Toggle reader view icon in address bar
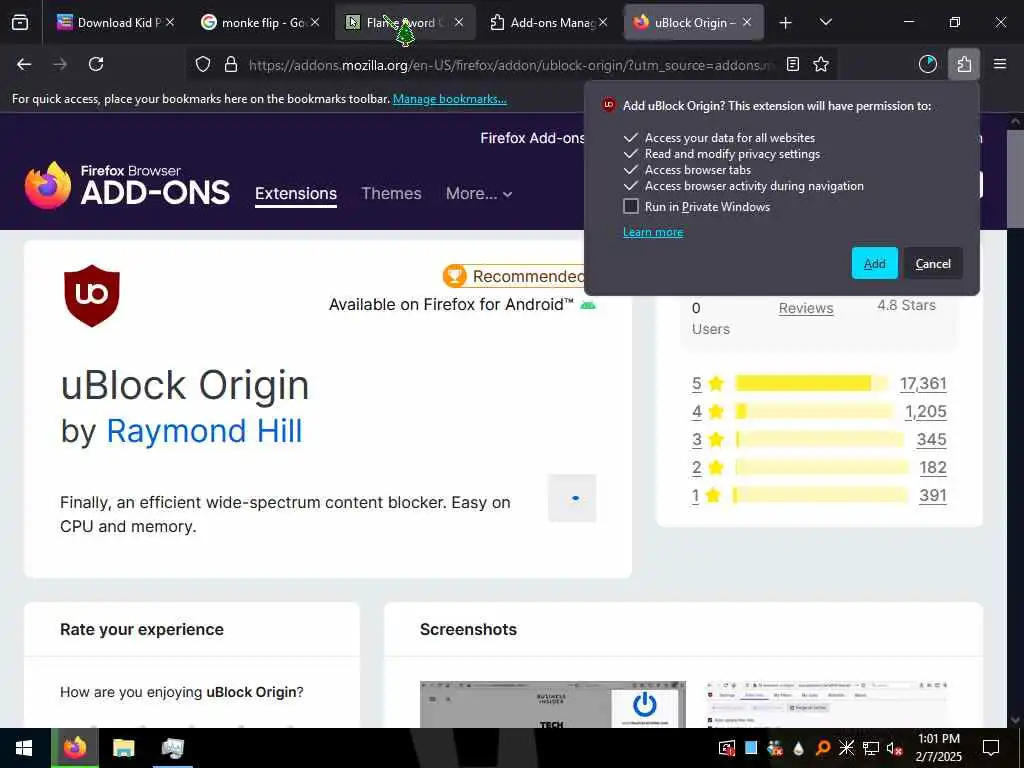The width and height of the screenshot is (1024, 768). (793, 64)
